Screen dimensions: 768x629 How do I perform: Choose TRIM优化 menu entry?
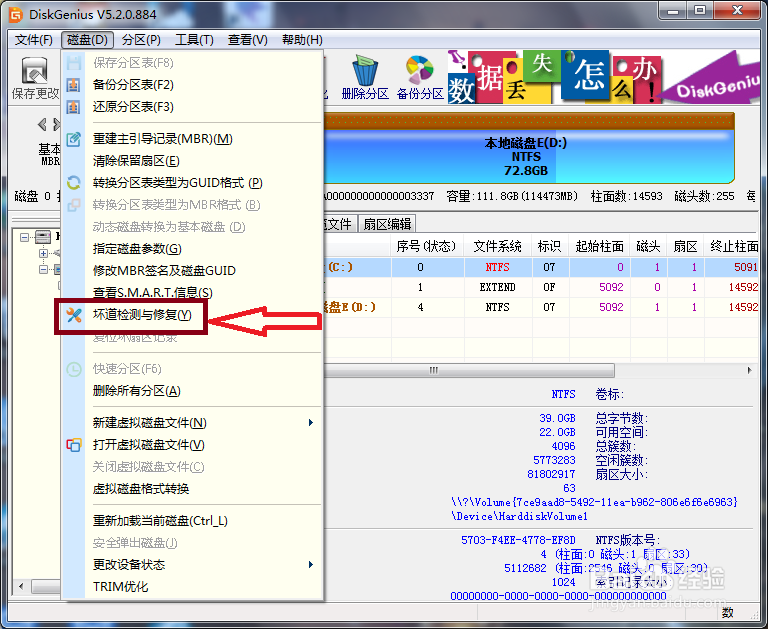[120, 587]
